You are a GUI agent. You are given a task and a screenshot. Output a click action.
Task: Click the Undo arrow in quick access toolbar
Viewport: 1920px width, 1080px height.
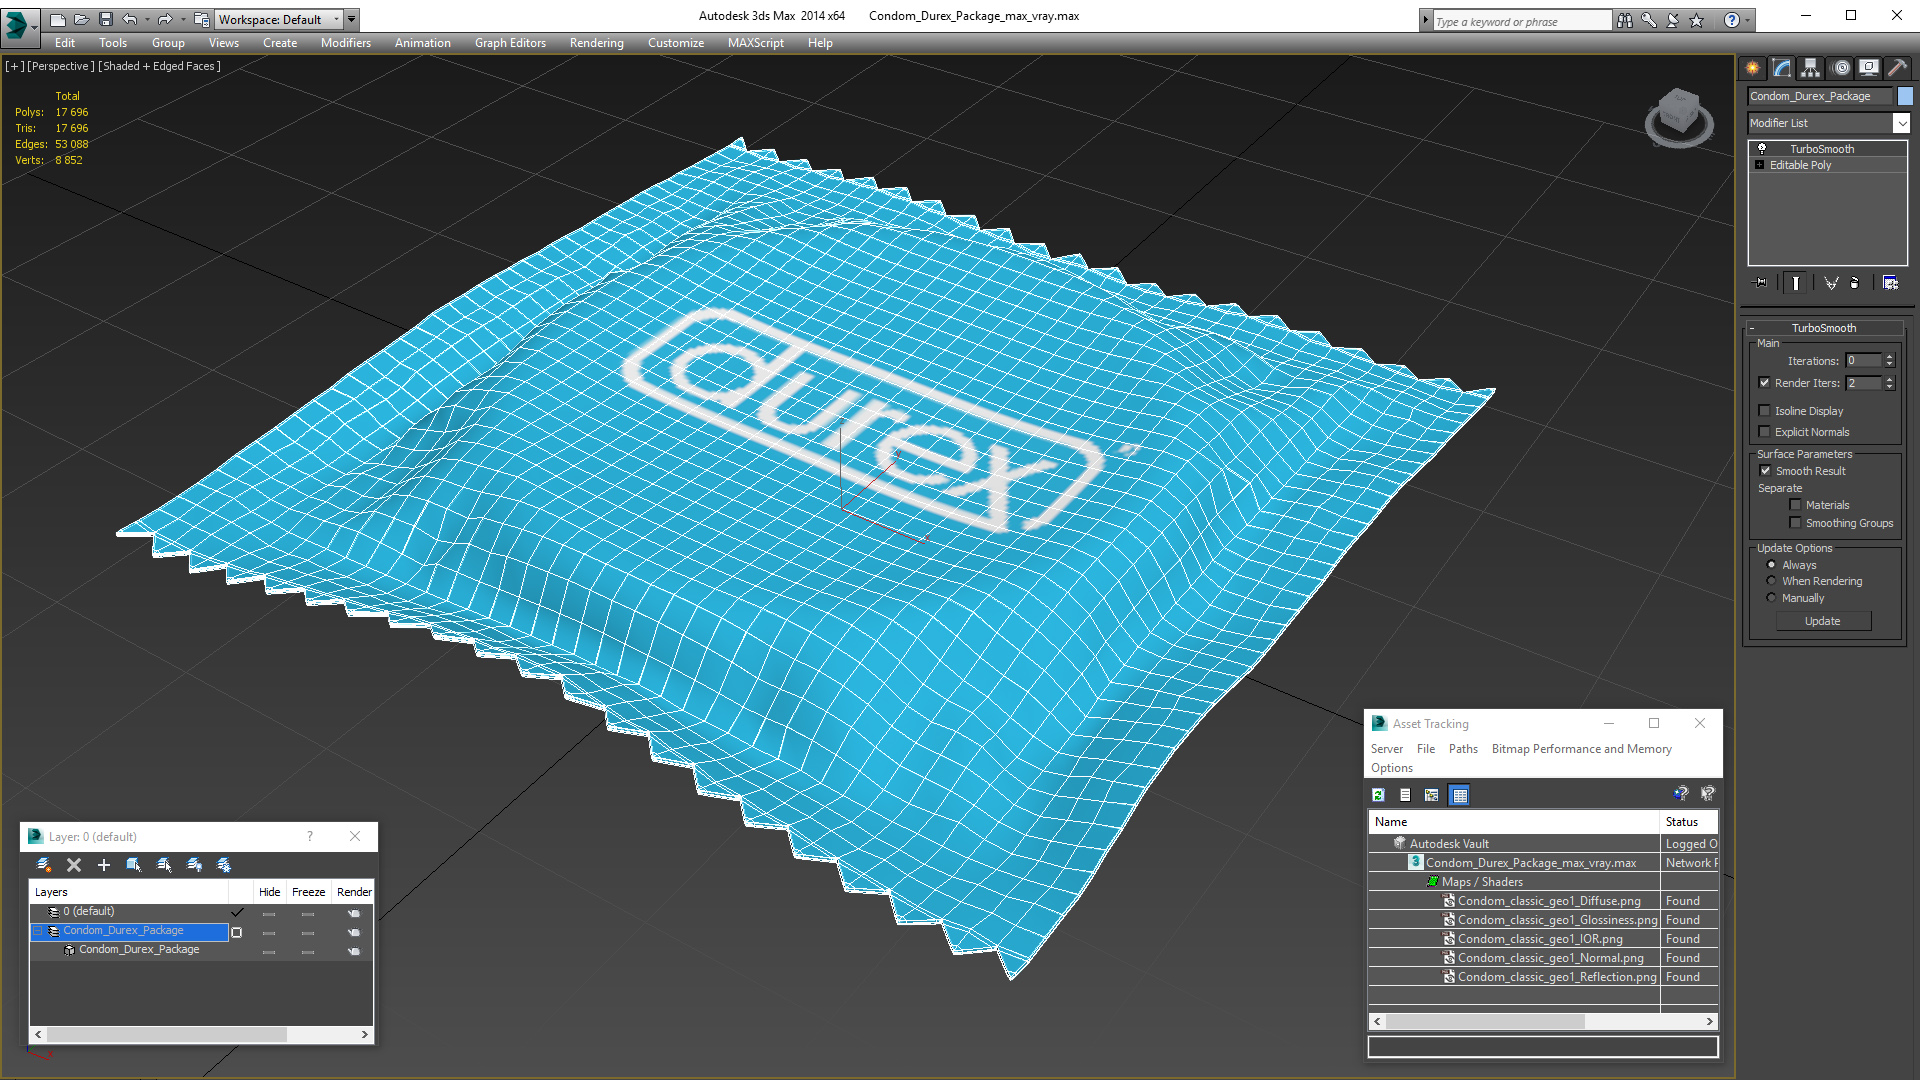tap(130, 19)
